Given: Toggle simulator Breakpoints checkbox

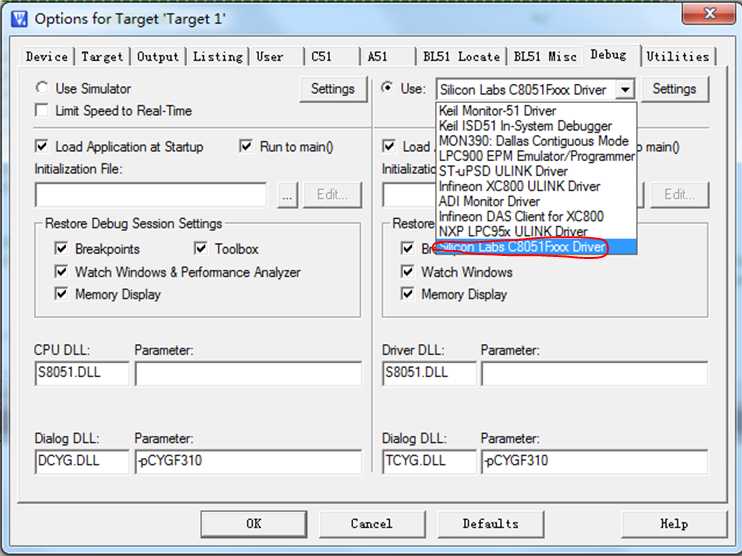Looking at the screenshot, I should click(x=61, y=248).
